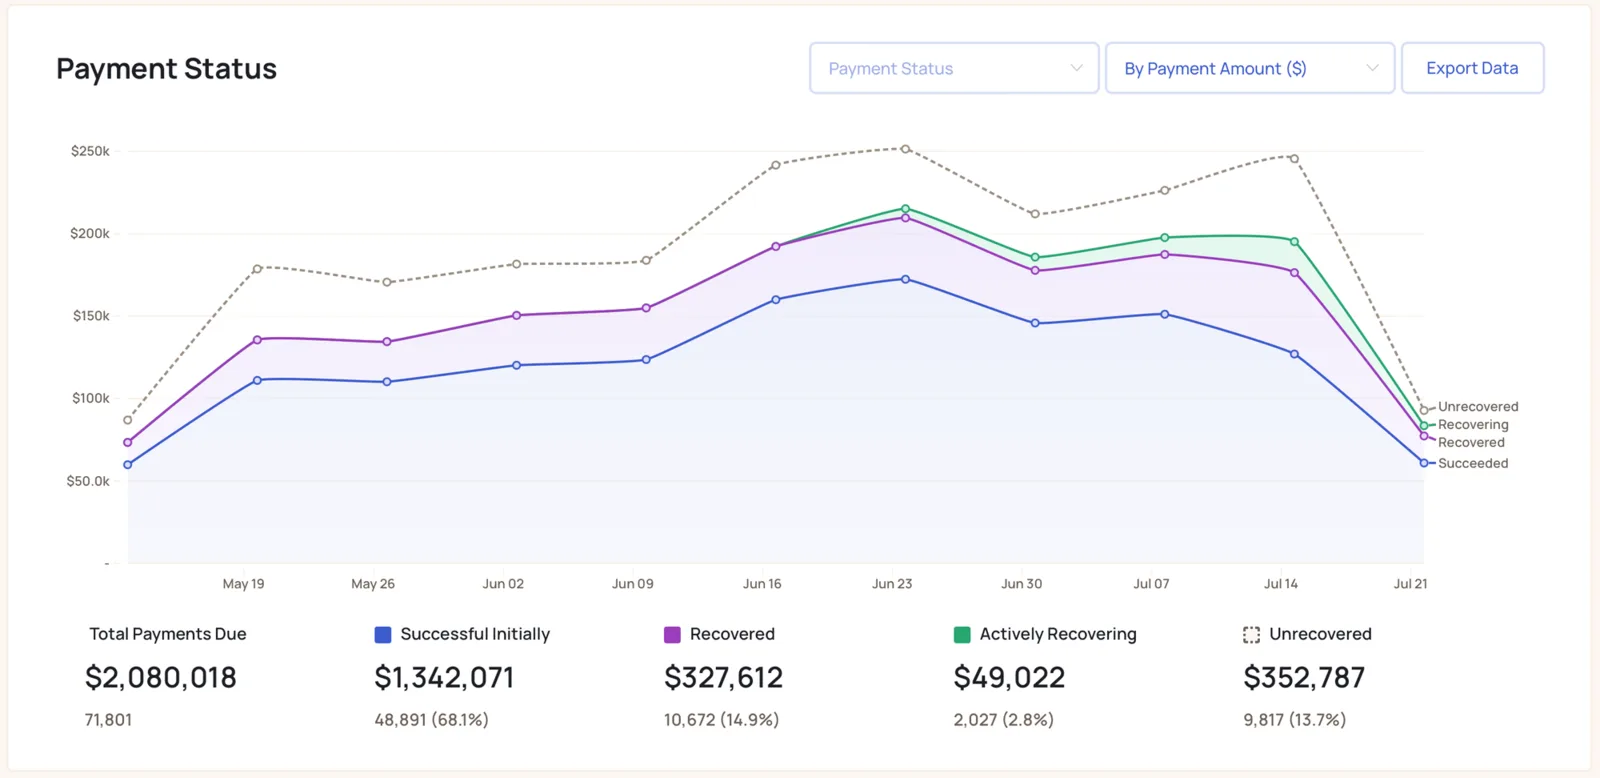Select the Unrecovered data point at Jun 23

[905, 149]
